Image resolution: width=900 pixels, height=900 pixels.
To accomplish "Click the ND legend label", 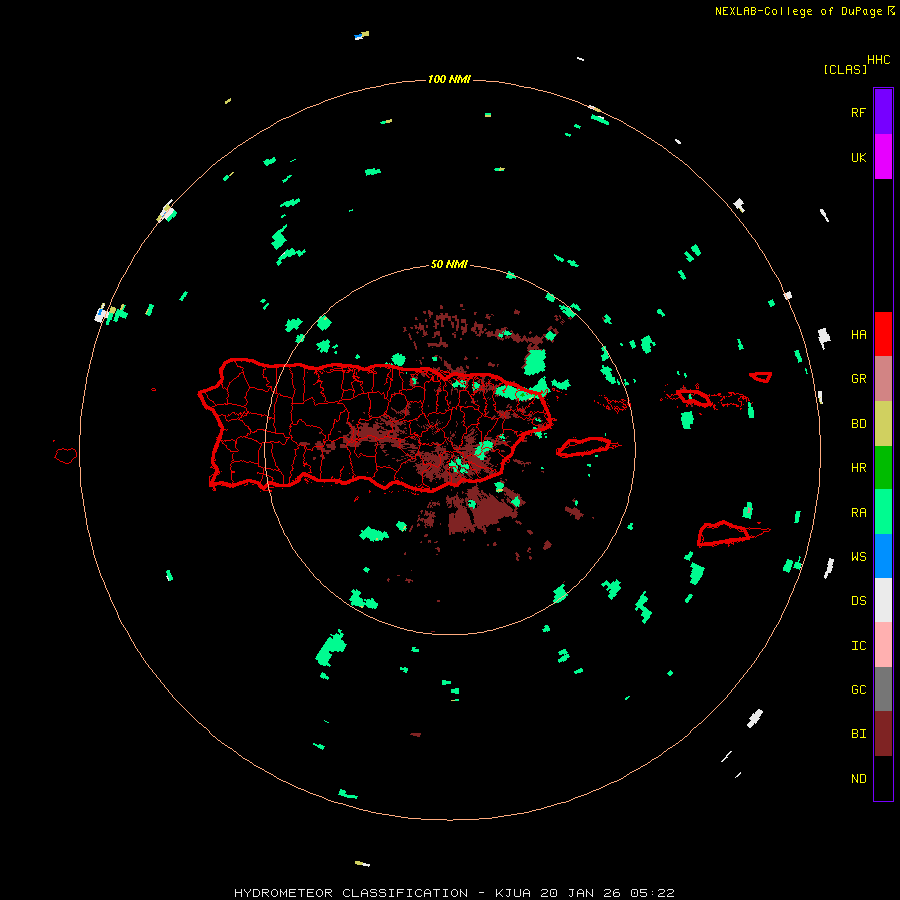I will 859,779.
